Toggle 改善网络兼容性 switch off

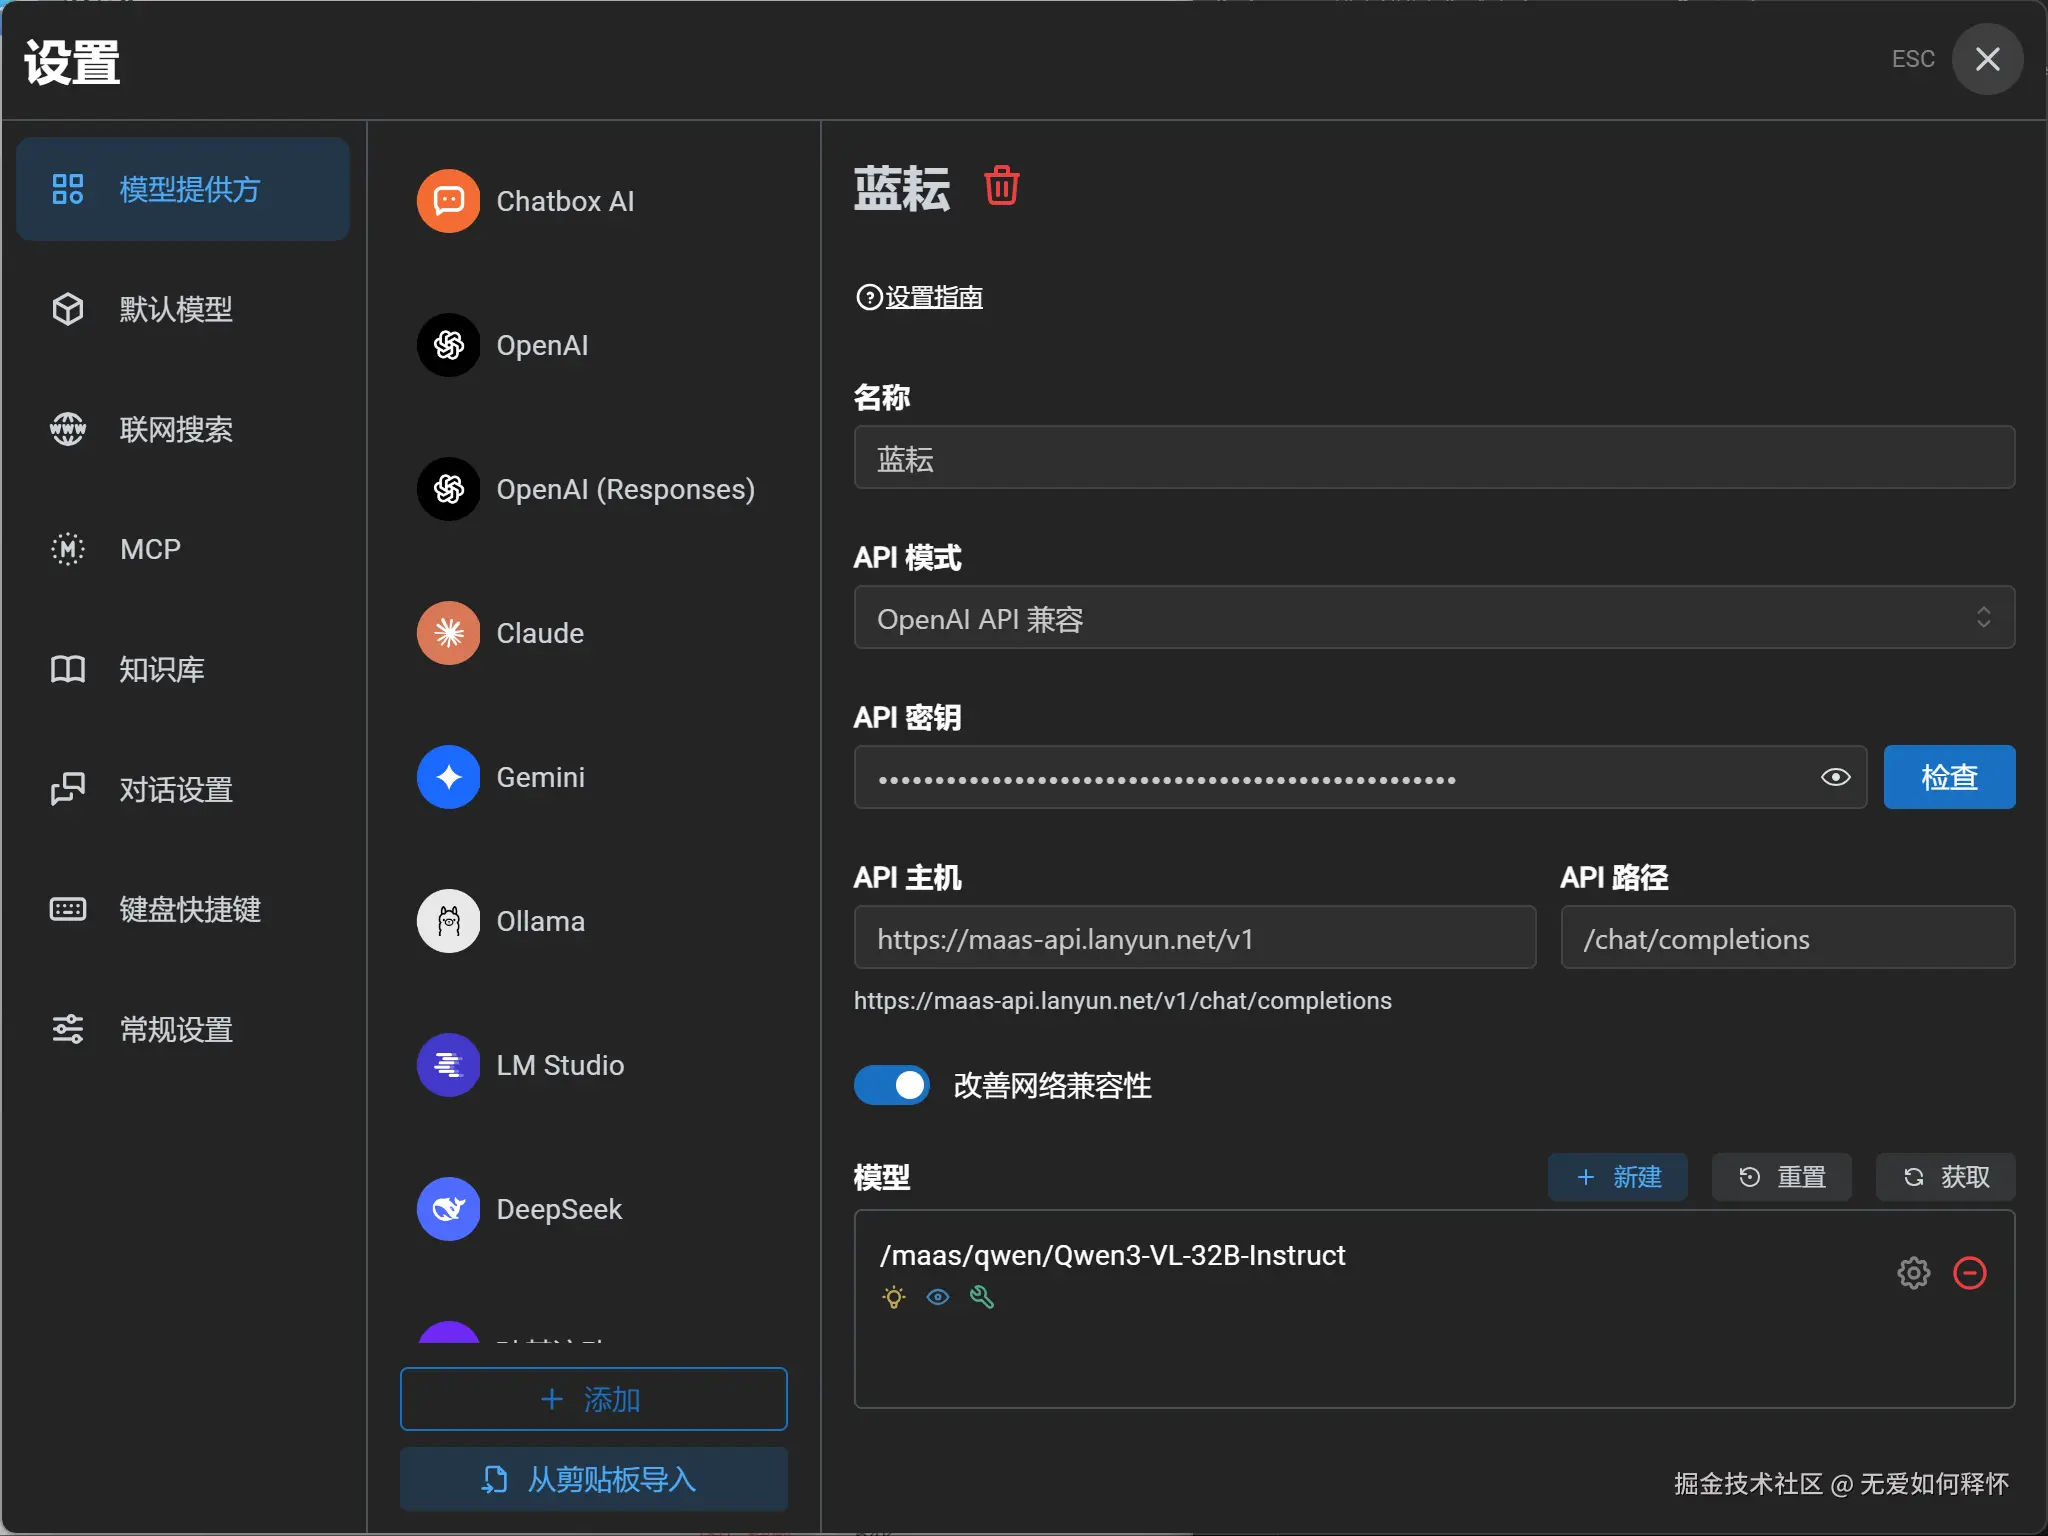tap(891, 1085)
